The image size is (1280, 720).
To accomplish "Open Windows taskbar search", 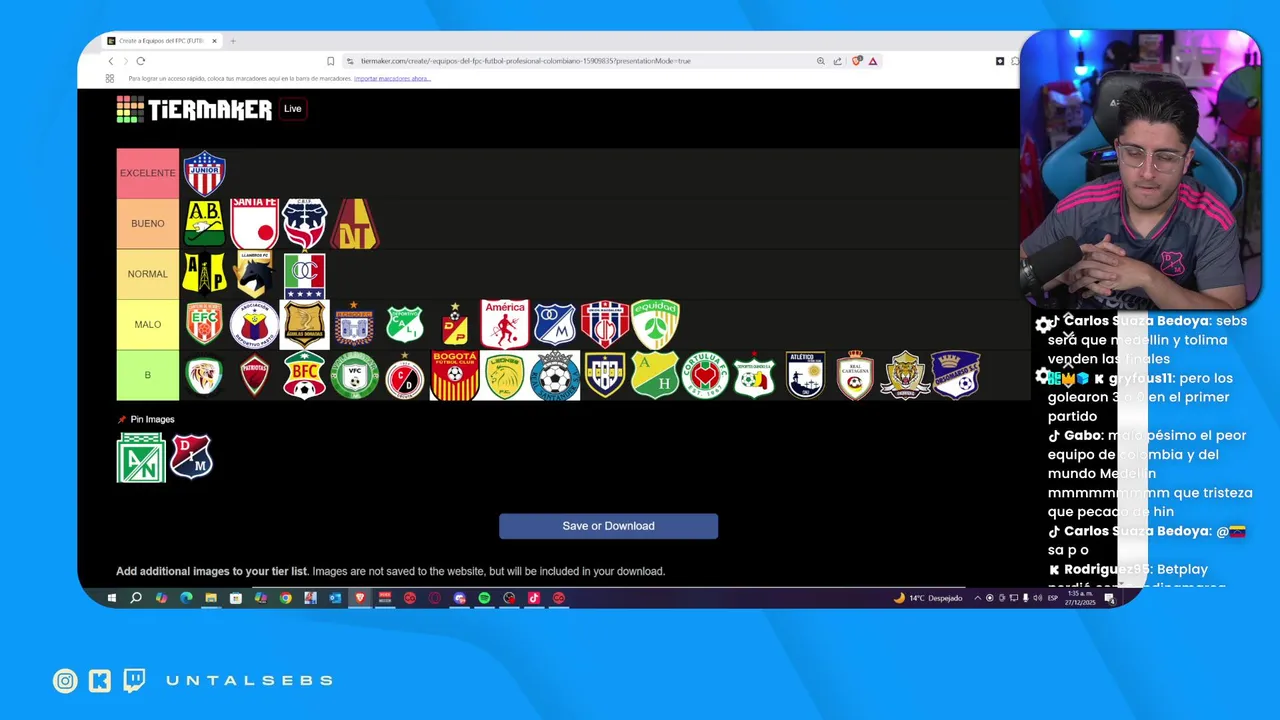I will pyautogui.click(x=136, y=598).
